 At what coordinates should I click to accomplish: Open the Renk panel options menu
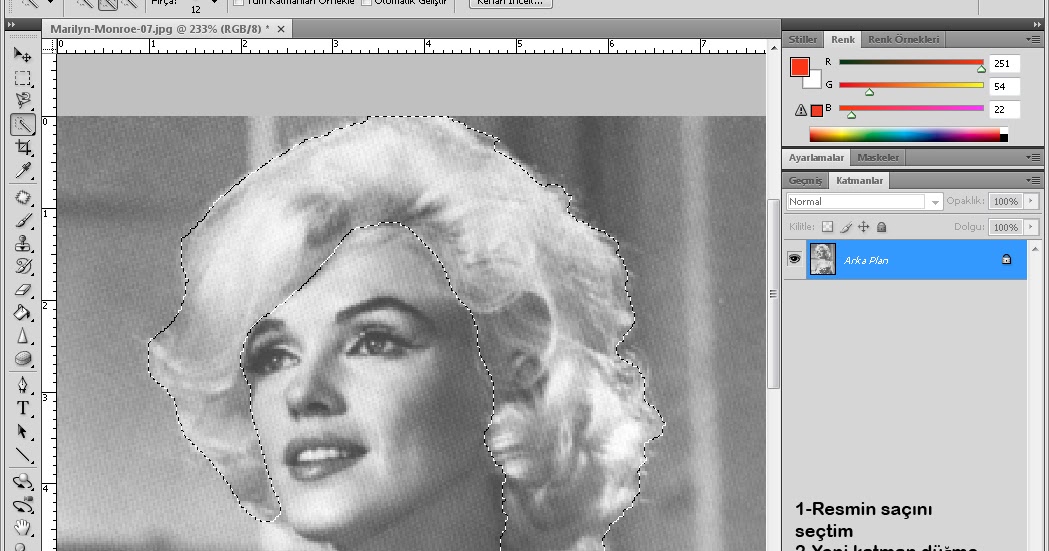pos(1034,39)
